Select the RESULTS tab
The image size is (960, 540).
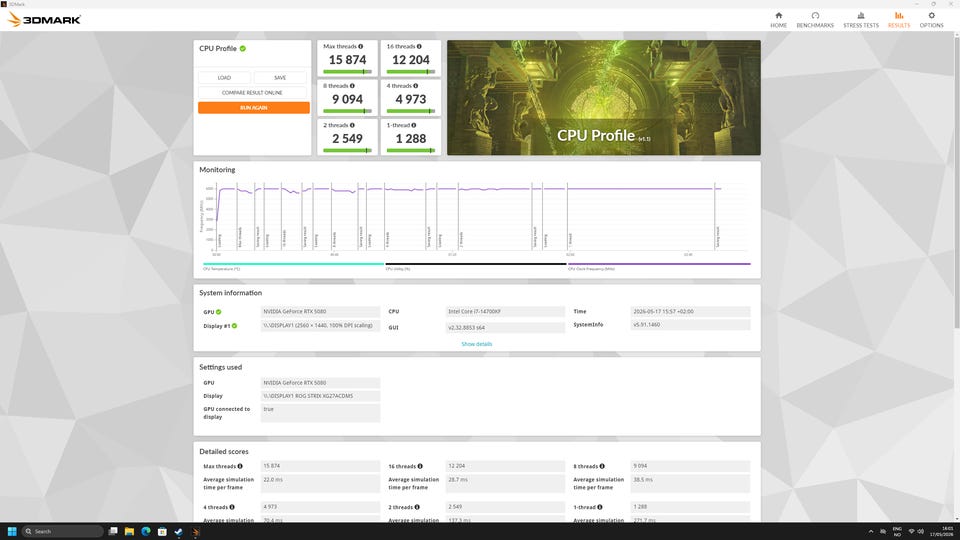899,20
